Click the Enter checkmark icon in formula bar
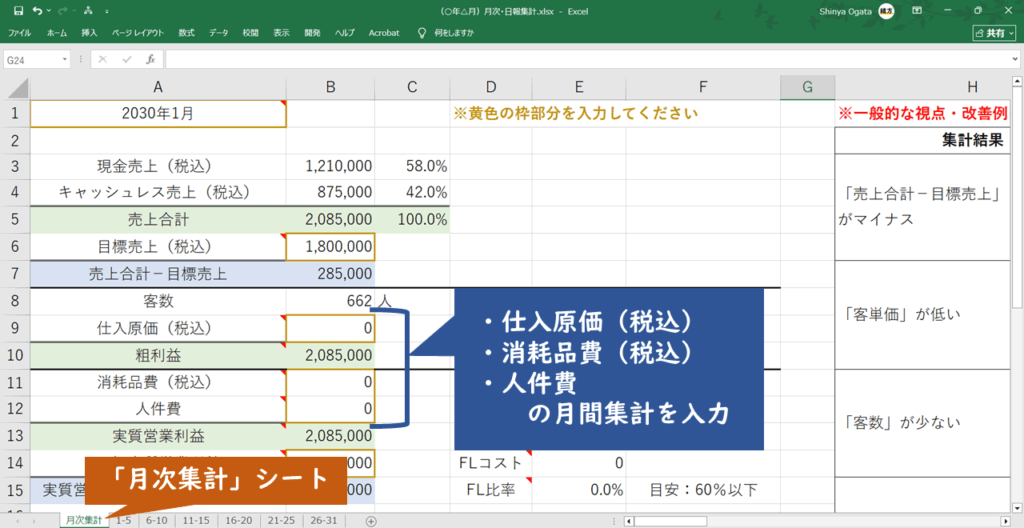The image size is (1024, 528). [x=126, y=60]
